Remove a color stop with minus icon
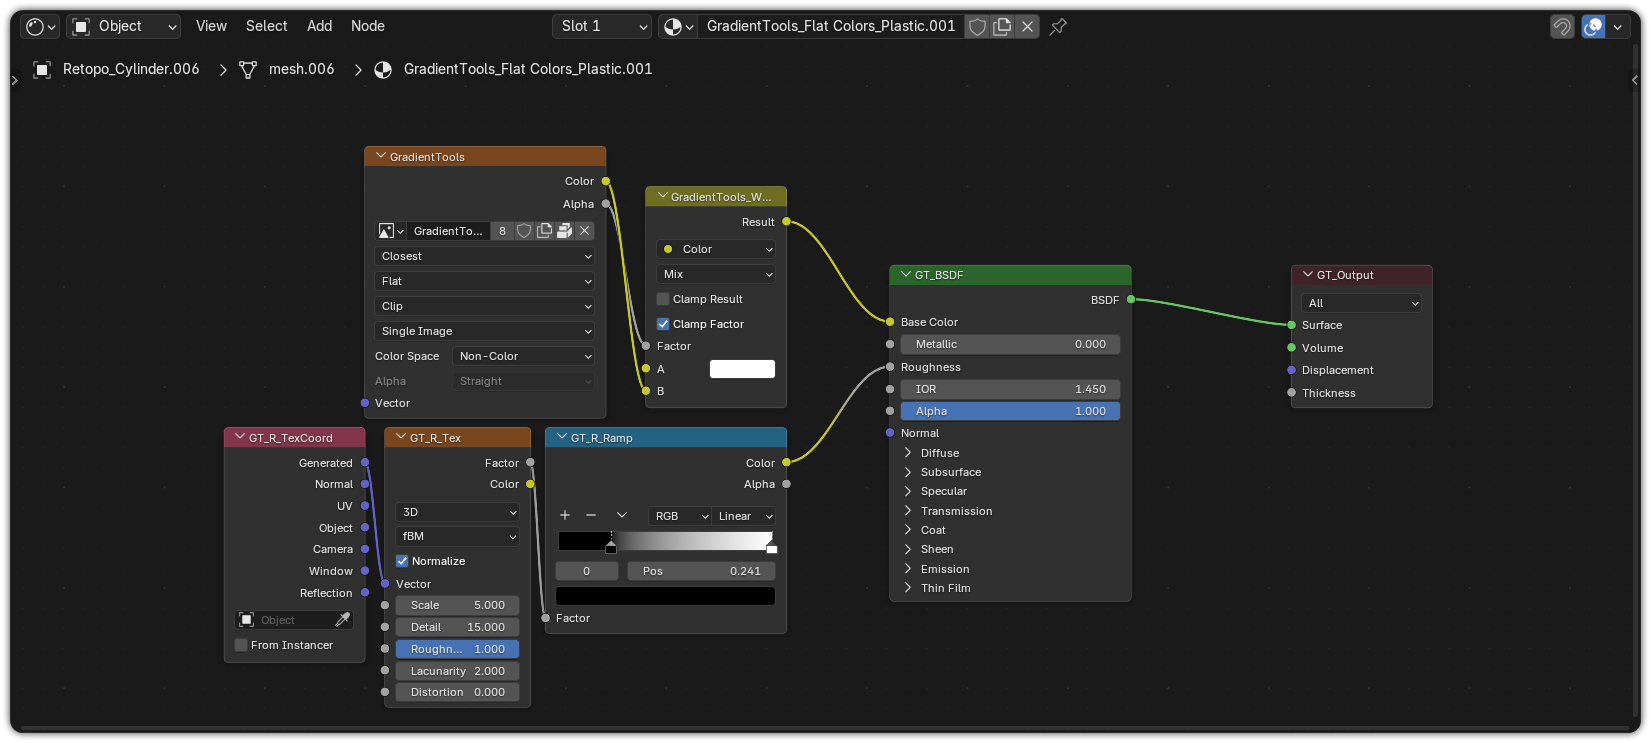The image size is (1651, 743). pos(591,515)
